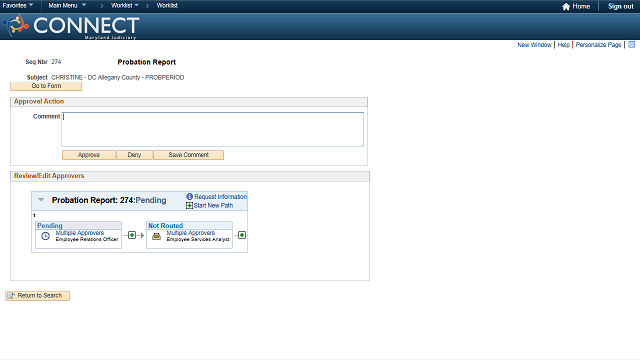Screen dimensions: 640x360
Task: Click the subject text 'CHRISTINE - DC Allegany County - PROBPERIOD'
Action: coord(118,77)
